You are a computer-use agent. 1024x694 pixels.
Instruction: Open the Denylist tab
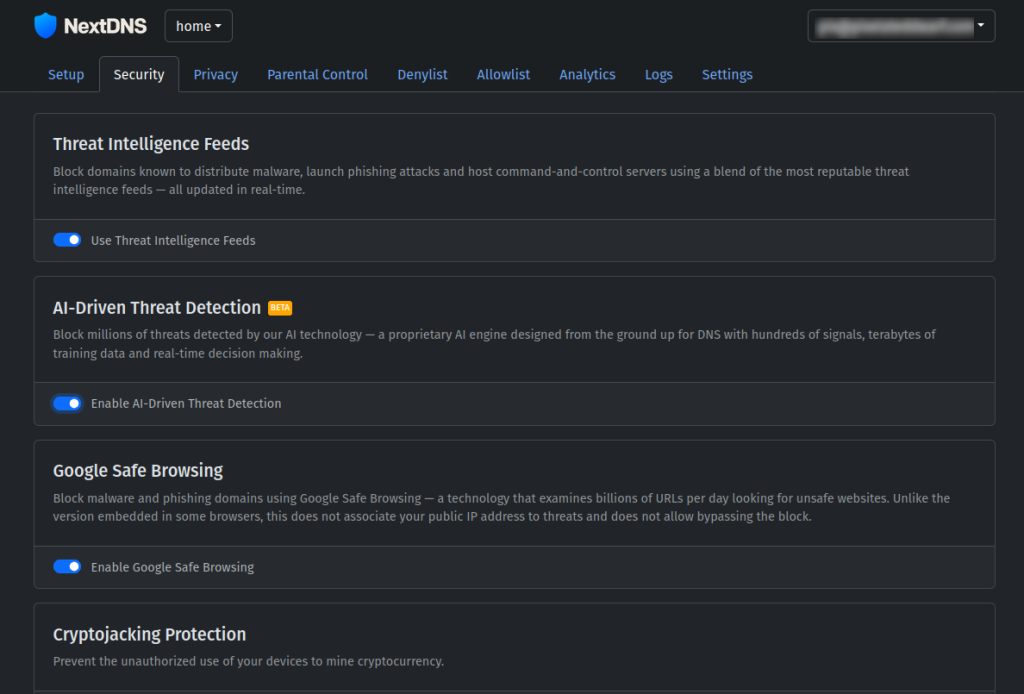(x=423, y=74)
